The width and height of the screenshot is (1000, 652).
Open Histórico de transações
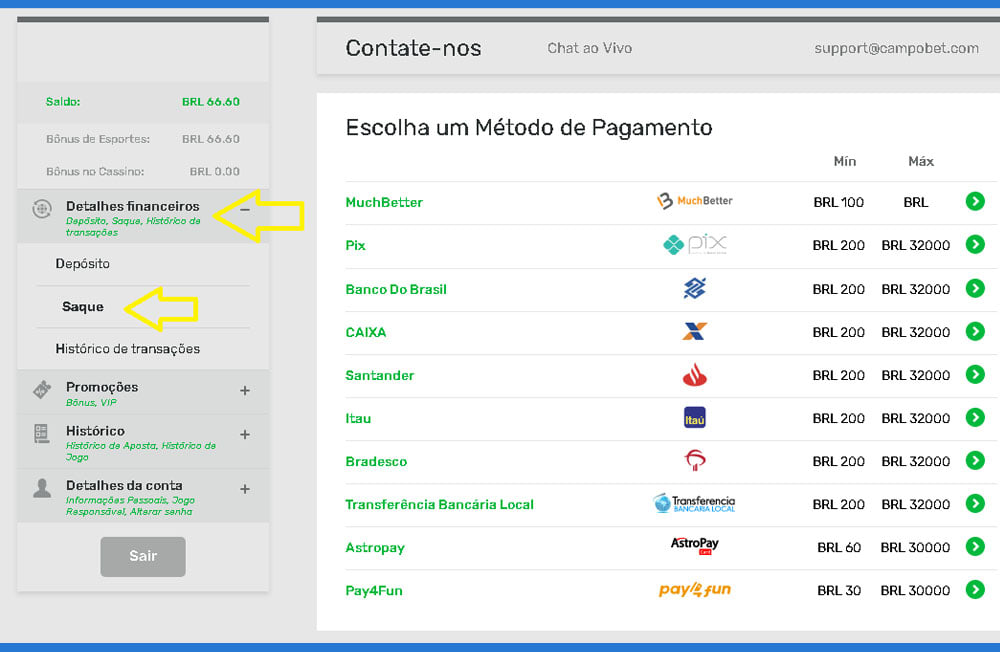point(128,349)
